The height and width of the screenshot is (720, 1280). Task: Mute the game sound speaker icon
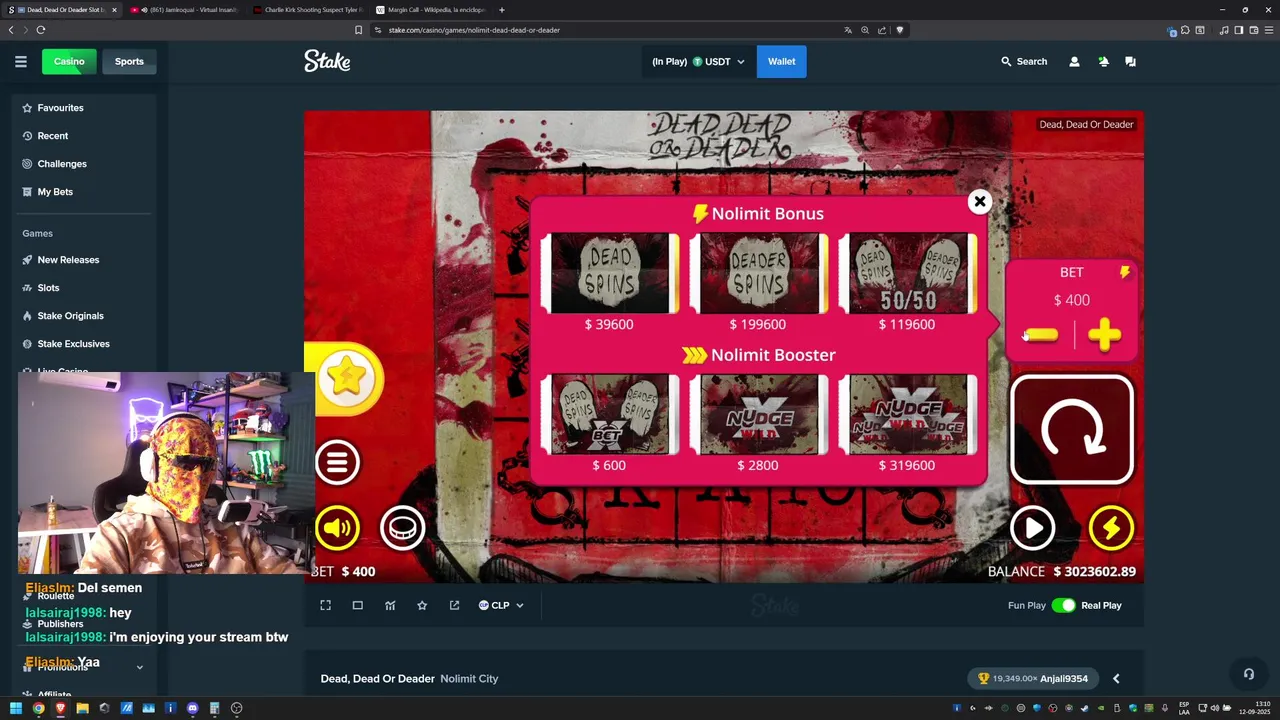pyautogui.click(x=337, y=528)
